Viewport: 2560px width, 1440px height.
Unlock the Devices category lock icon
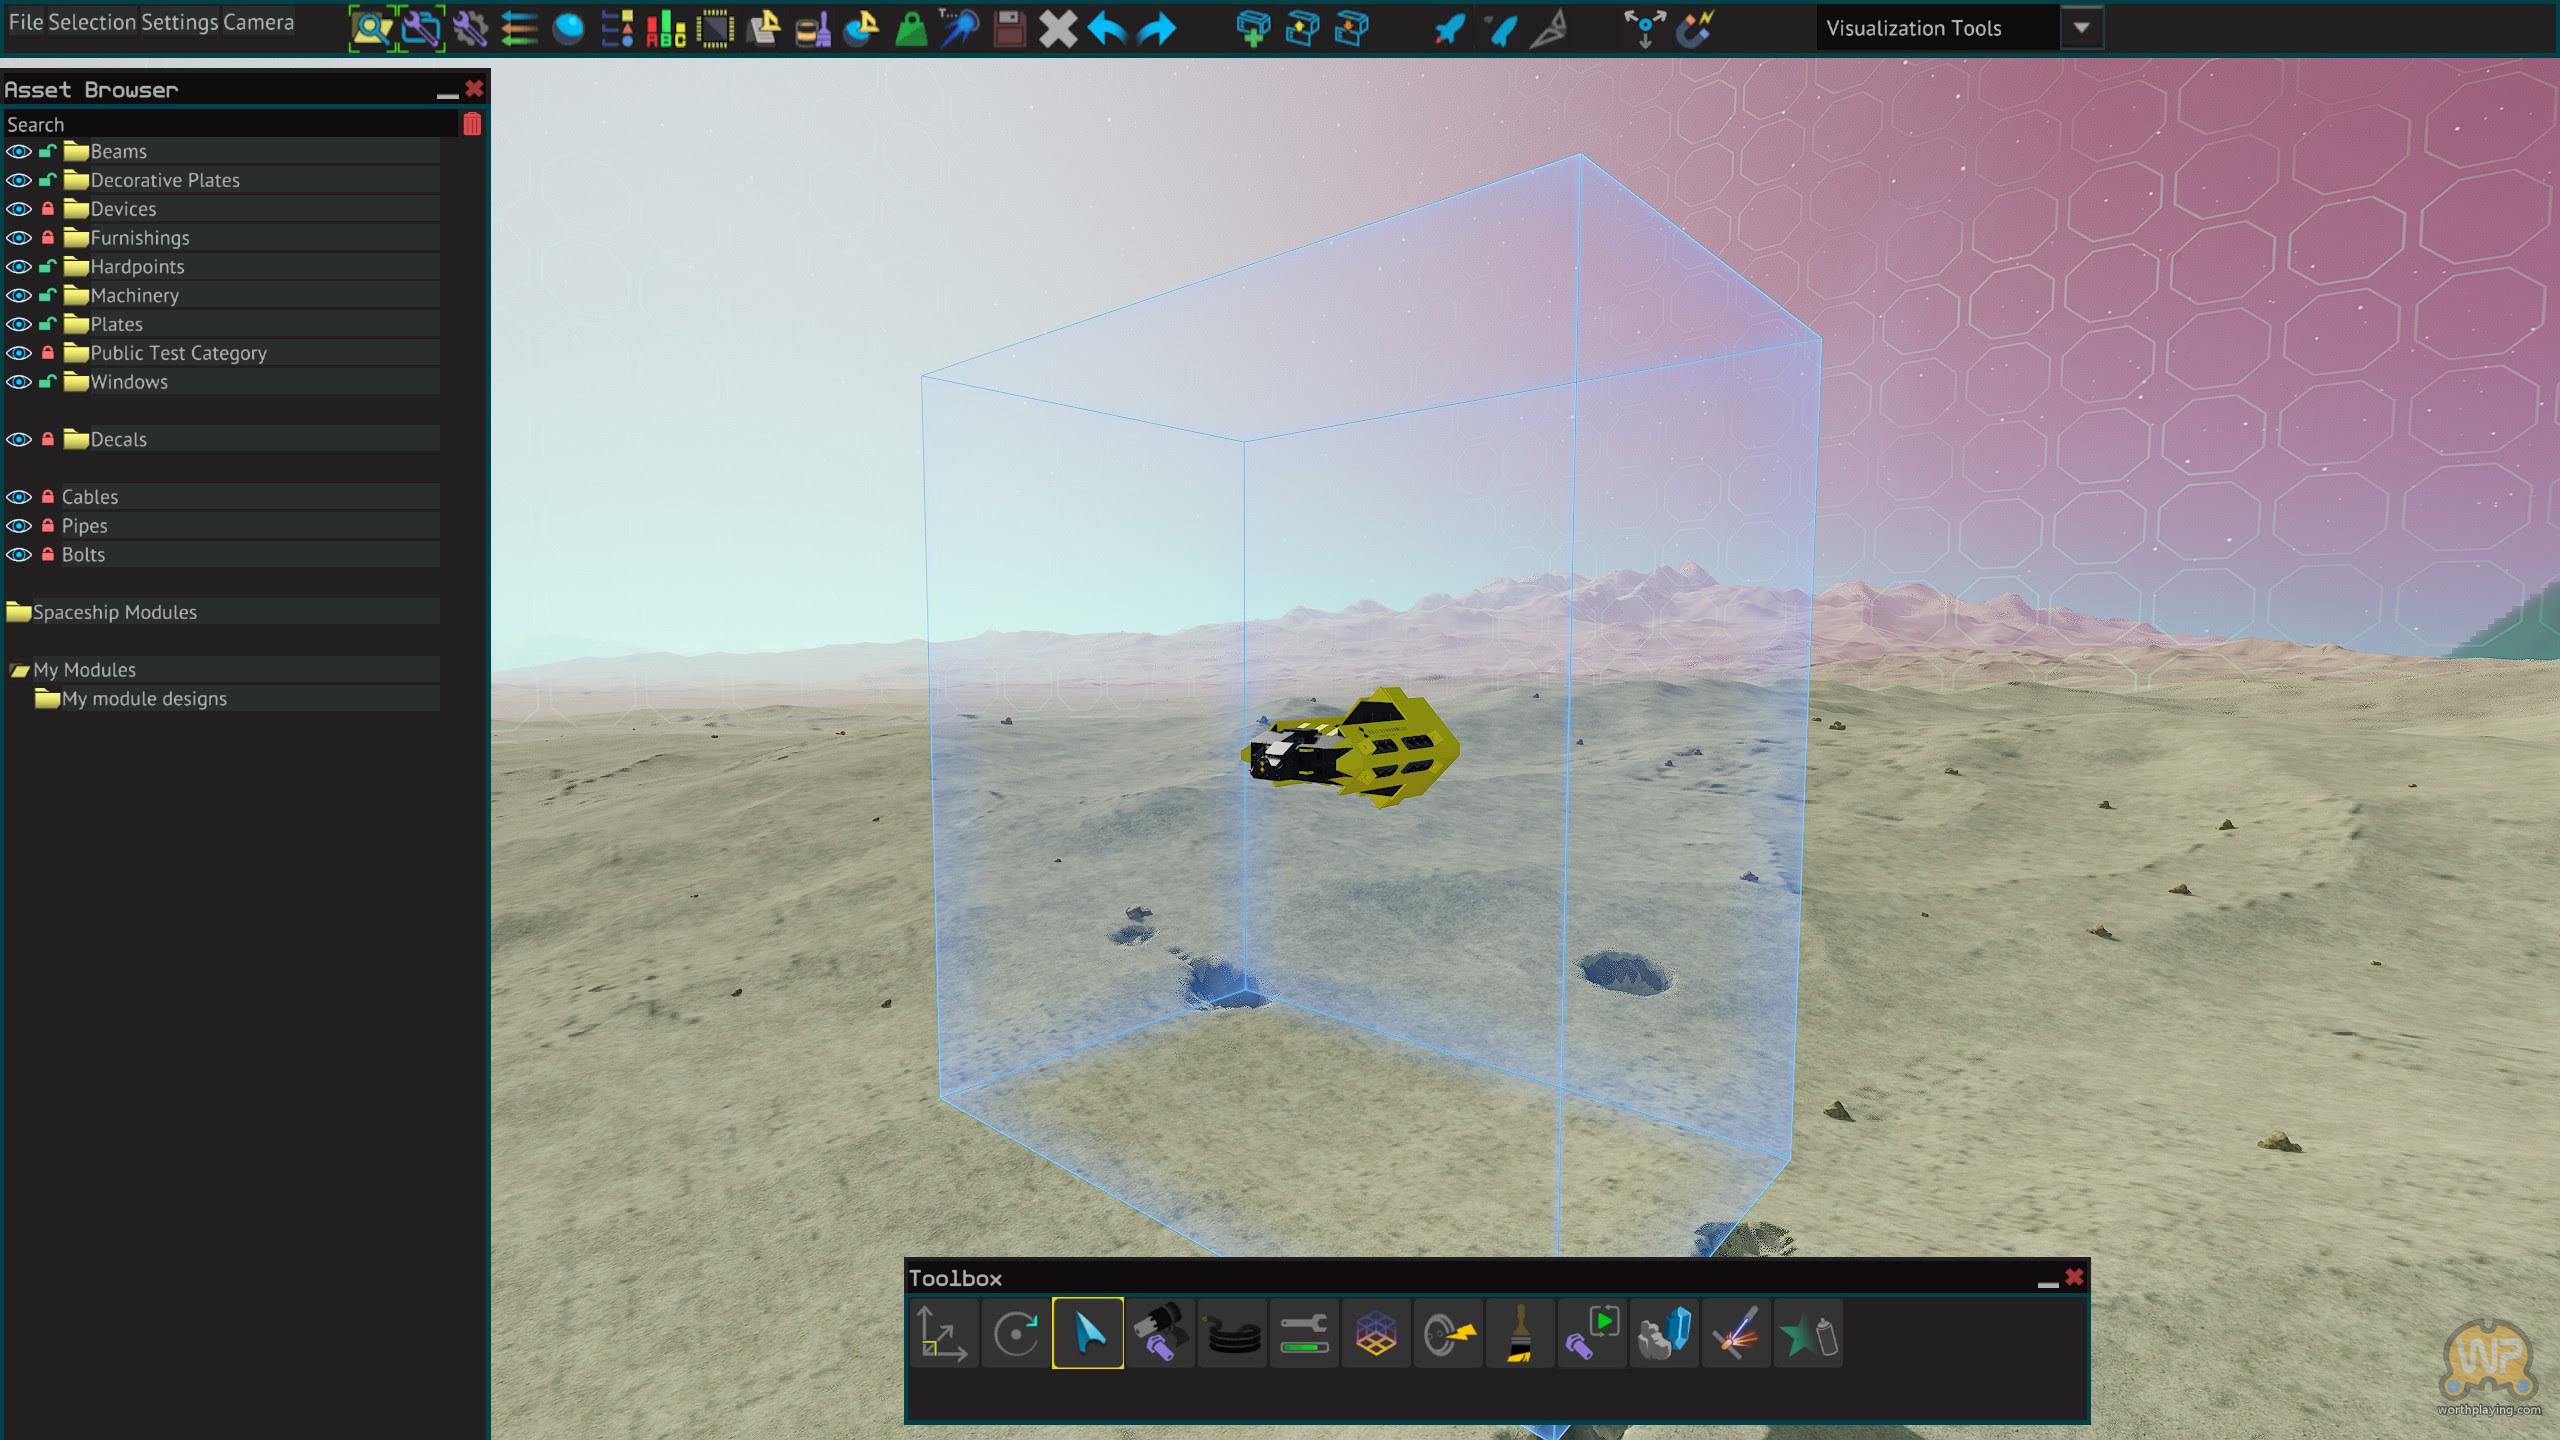[x=47, y=209]
